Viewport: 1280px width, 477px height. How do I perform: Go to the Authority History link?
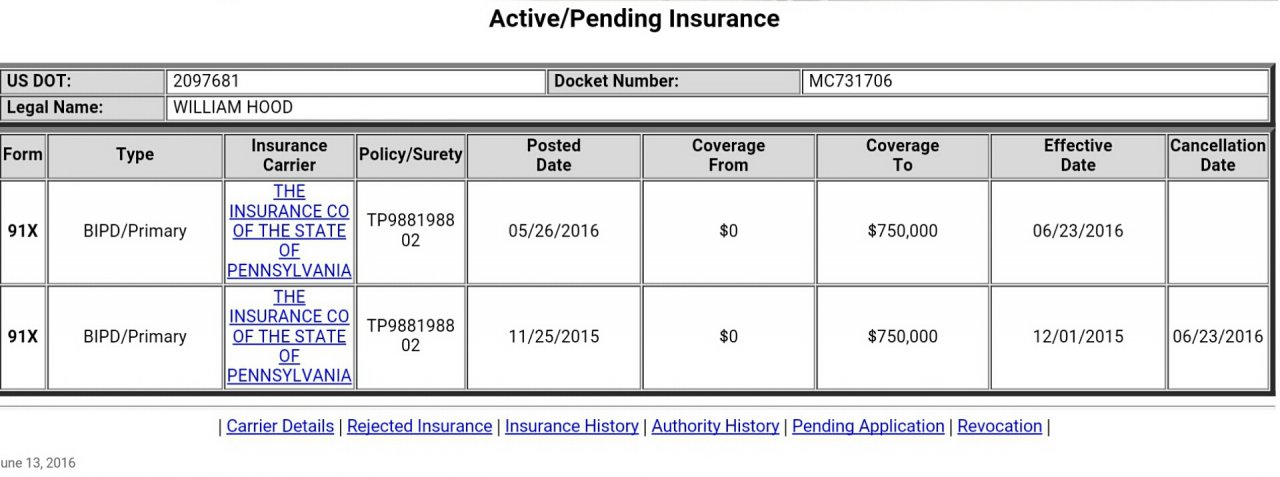(715, 426)
